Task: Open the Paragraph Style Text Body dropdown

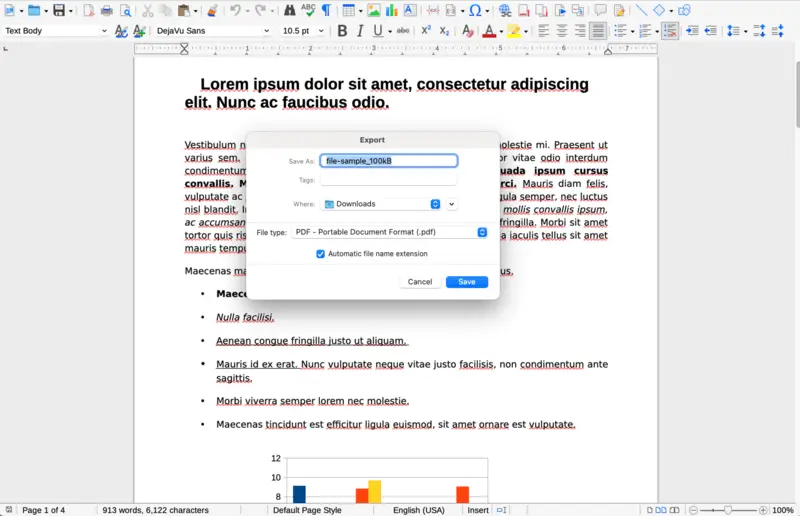Action: [104, 31]
